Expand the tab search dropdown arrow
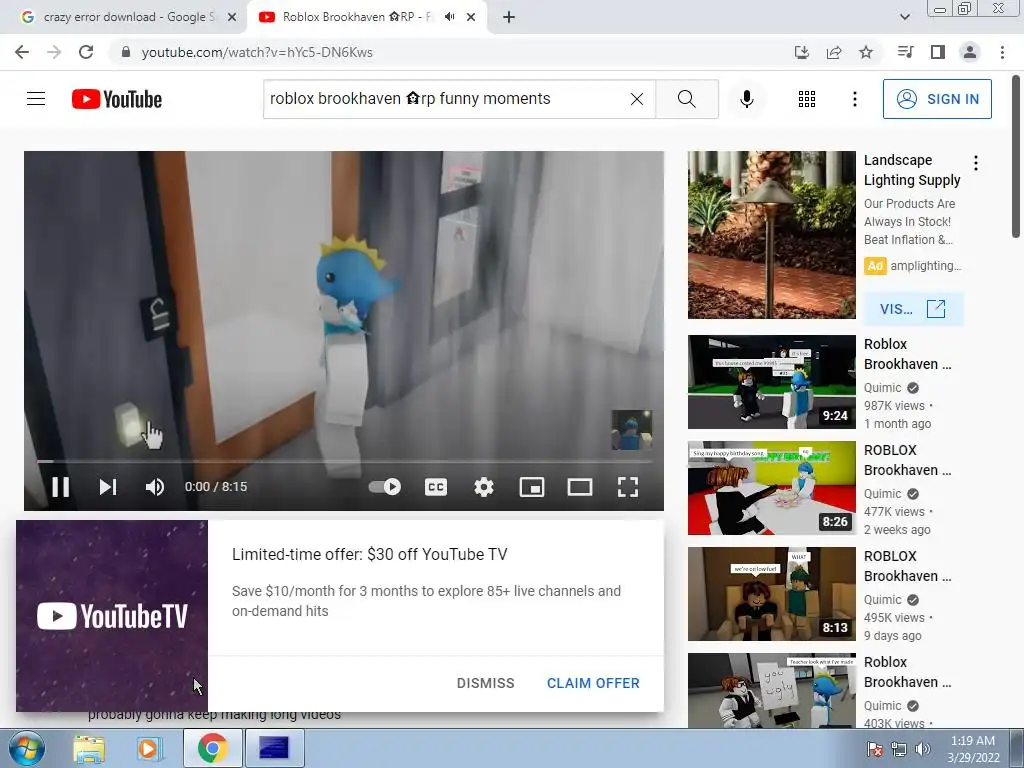 [904, 17]
